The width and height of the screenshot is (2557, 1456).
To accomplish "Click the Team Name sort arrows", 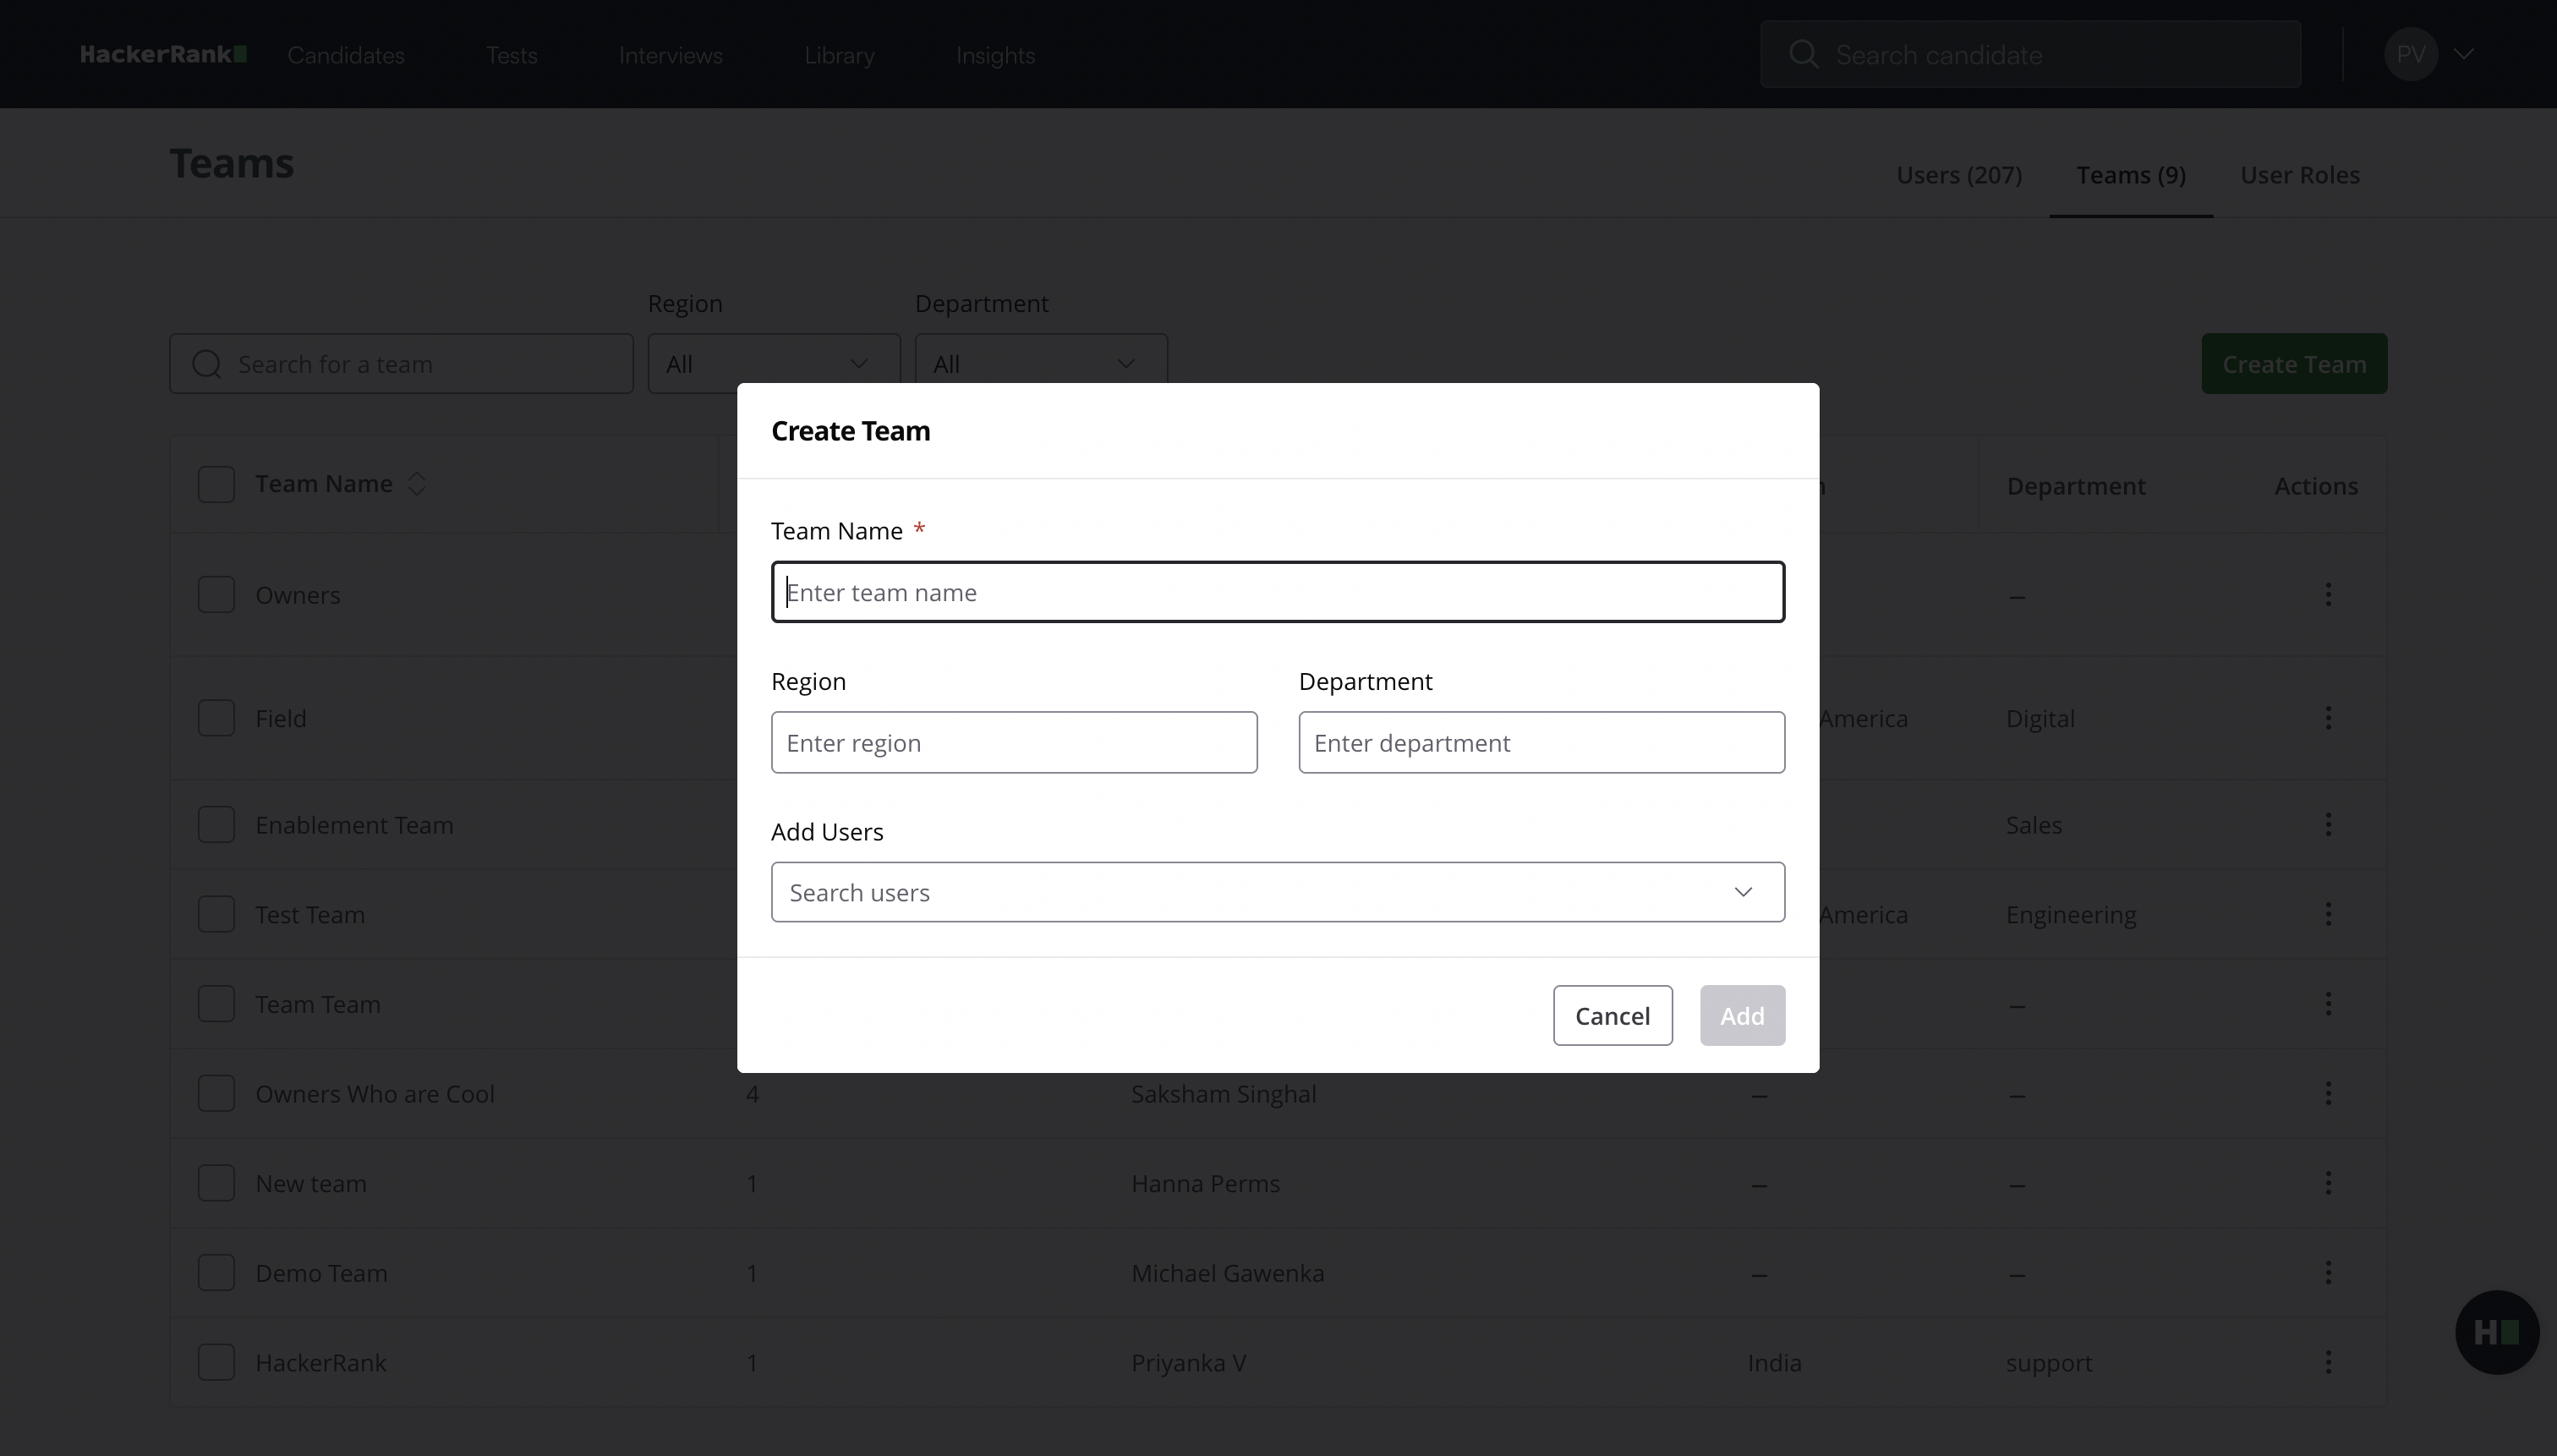I will pos(417,484).
